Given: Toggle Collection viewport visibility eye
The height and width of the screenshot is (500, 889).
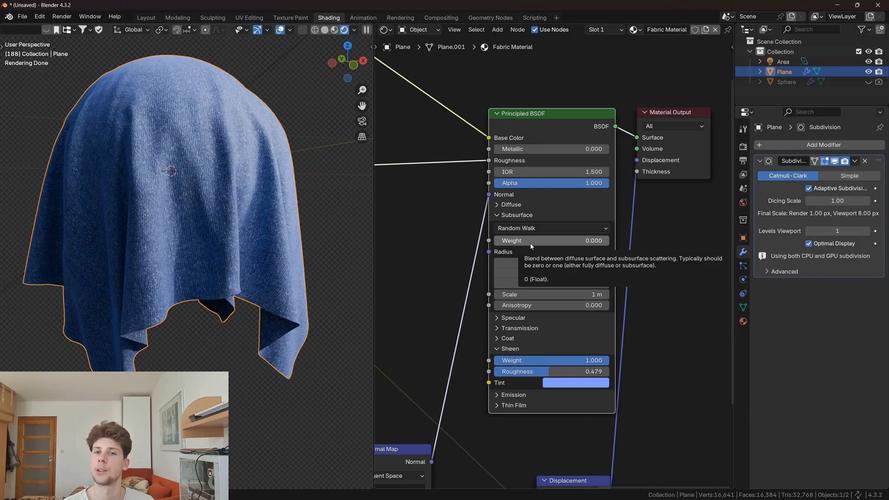Looking at the screenshot, I should tap(868, 52).
